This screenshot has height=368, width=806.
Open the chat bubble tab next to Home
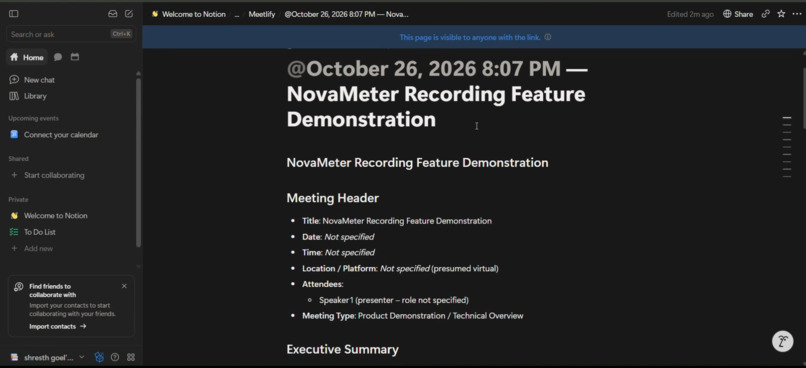(x=58, y=57)
